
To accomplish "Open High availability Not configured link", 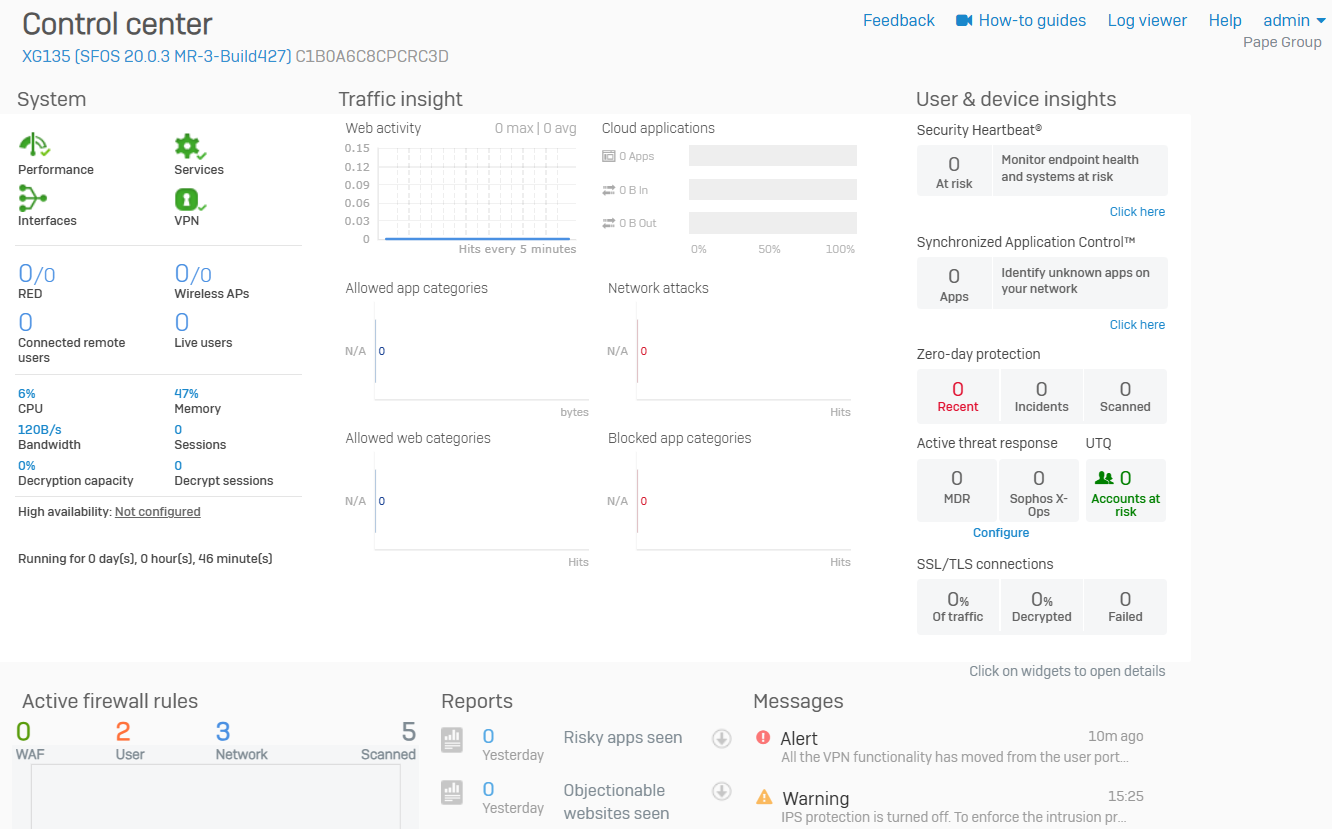I will pos(157,512).
